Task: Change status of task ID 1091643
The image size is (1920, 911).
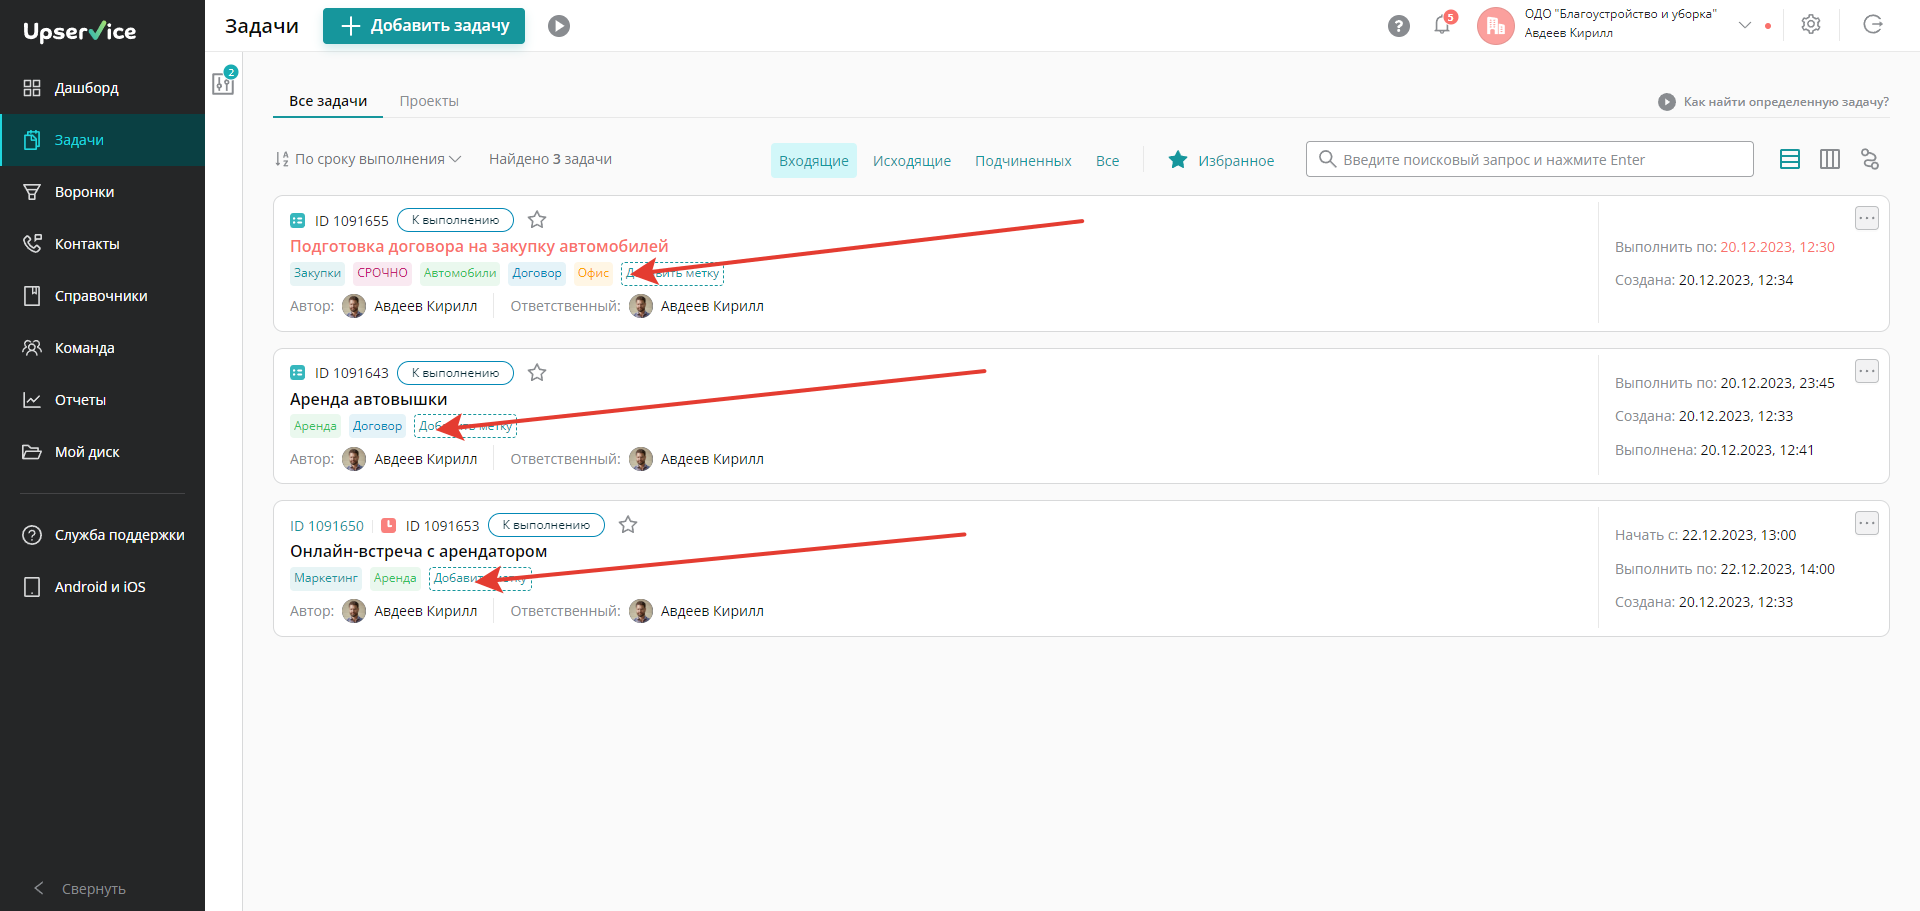Action: 455,373
